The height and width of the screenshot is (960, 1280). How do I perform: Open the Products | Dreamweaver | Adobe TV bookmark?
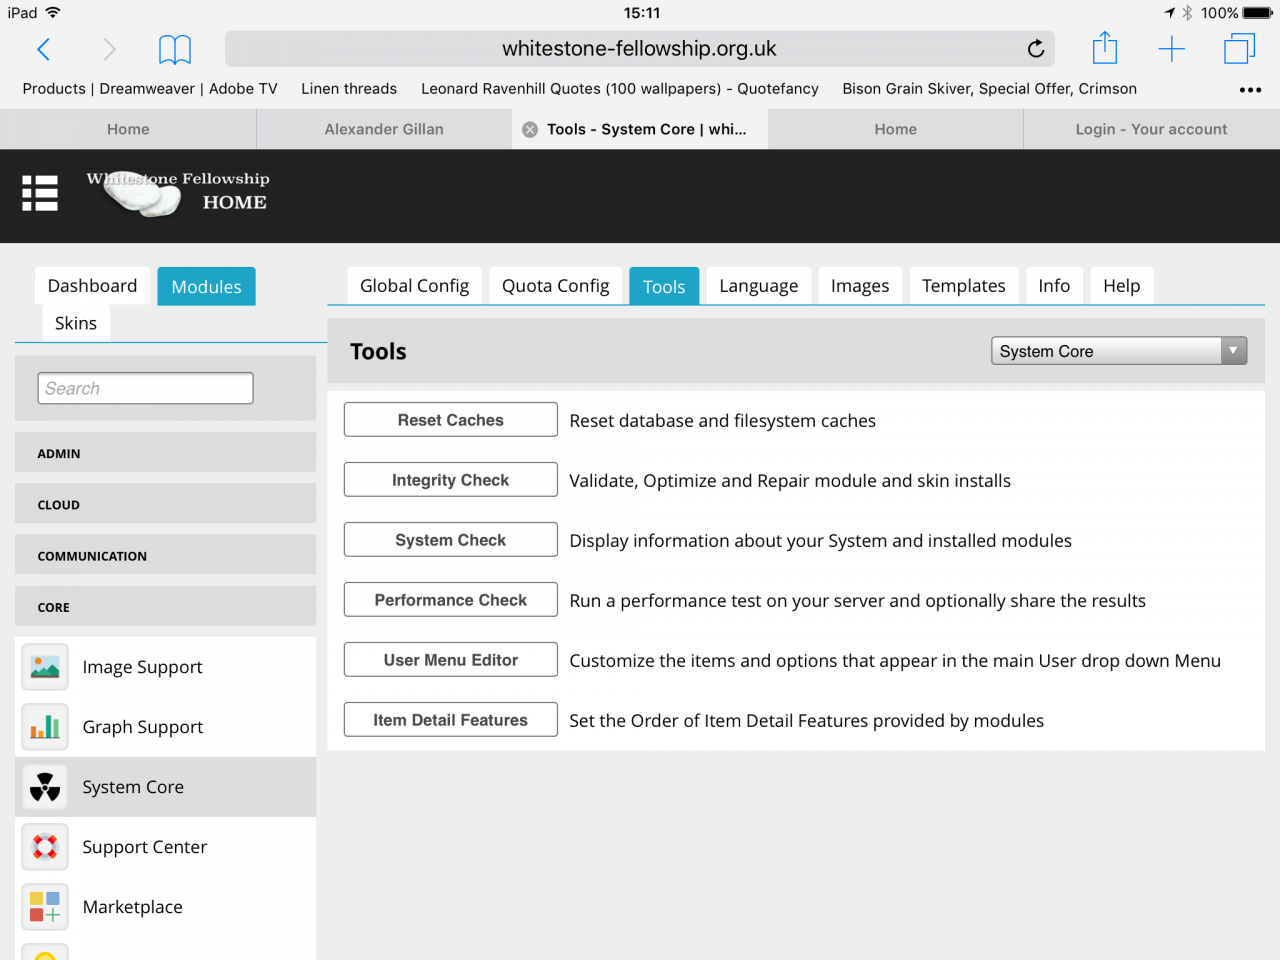[x=150, y=89]
